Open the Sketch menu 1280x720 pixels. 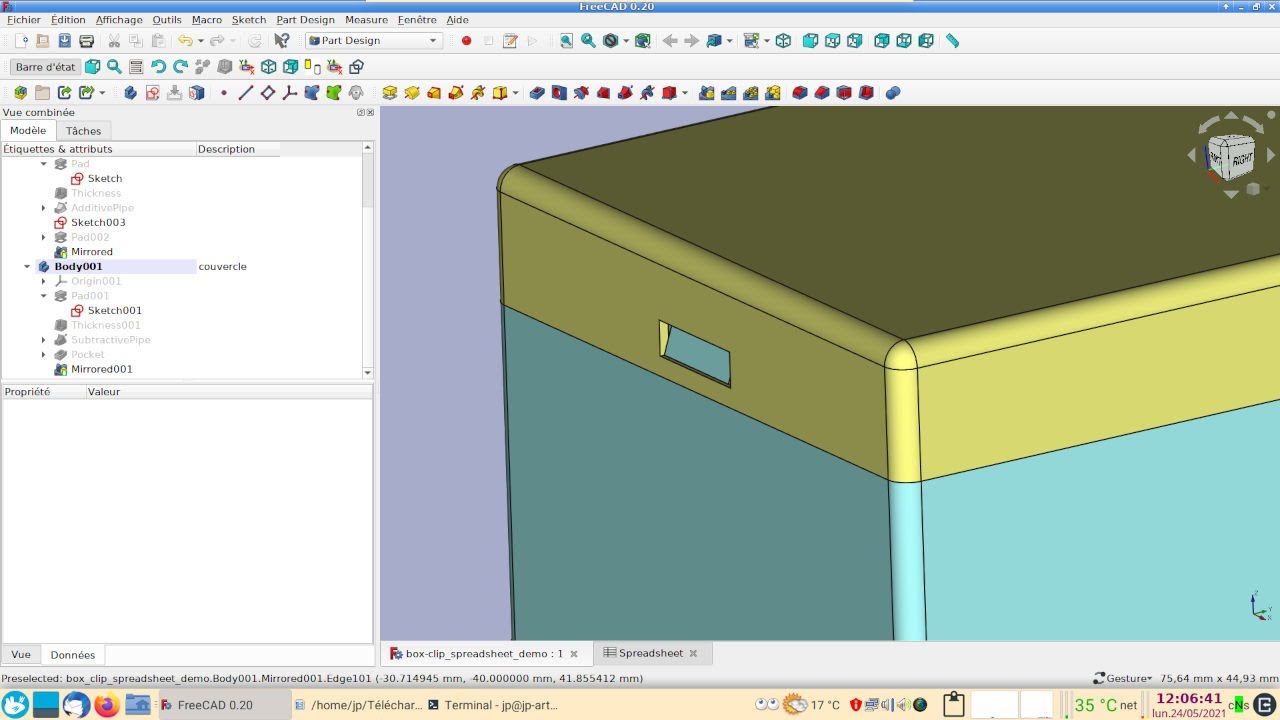249,20
